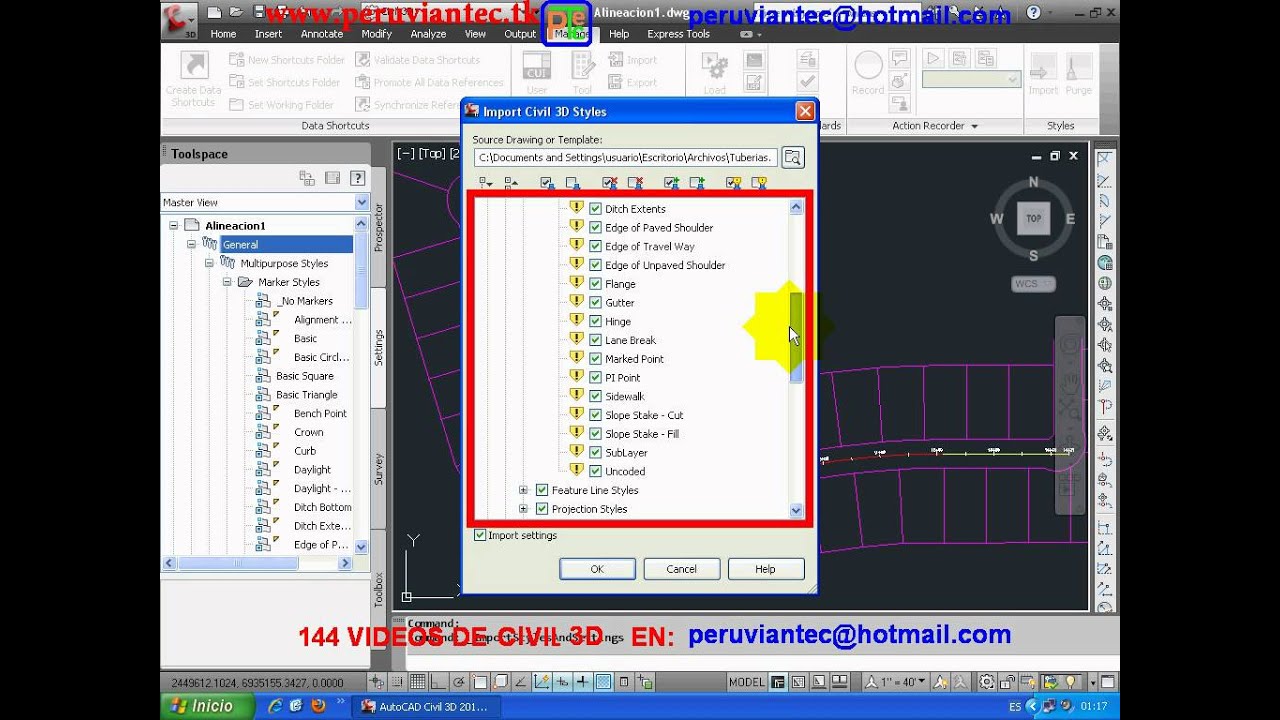Click the Toolspace help question mark icon
Image resolution: width=1280 pixels, height=720 pixels.
(x=357, y=178)
